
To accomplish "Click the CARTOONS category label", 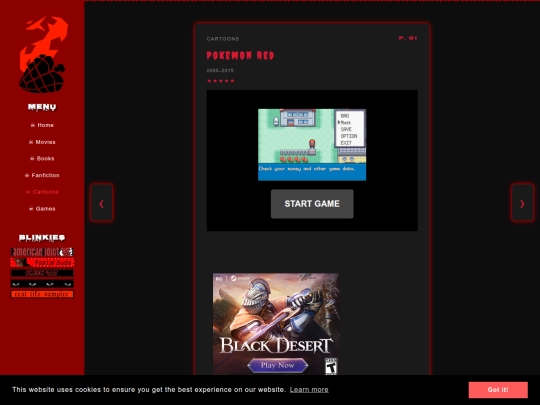I will [x=223, y=39].
